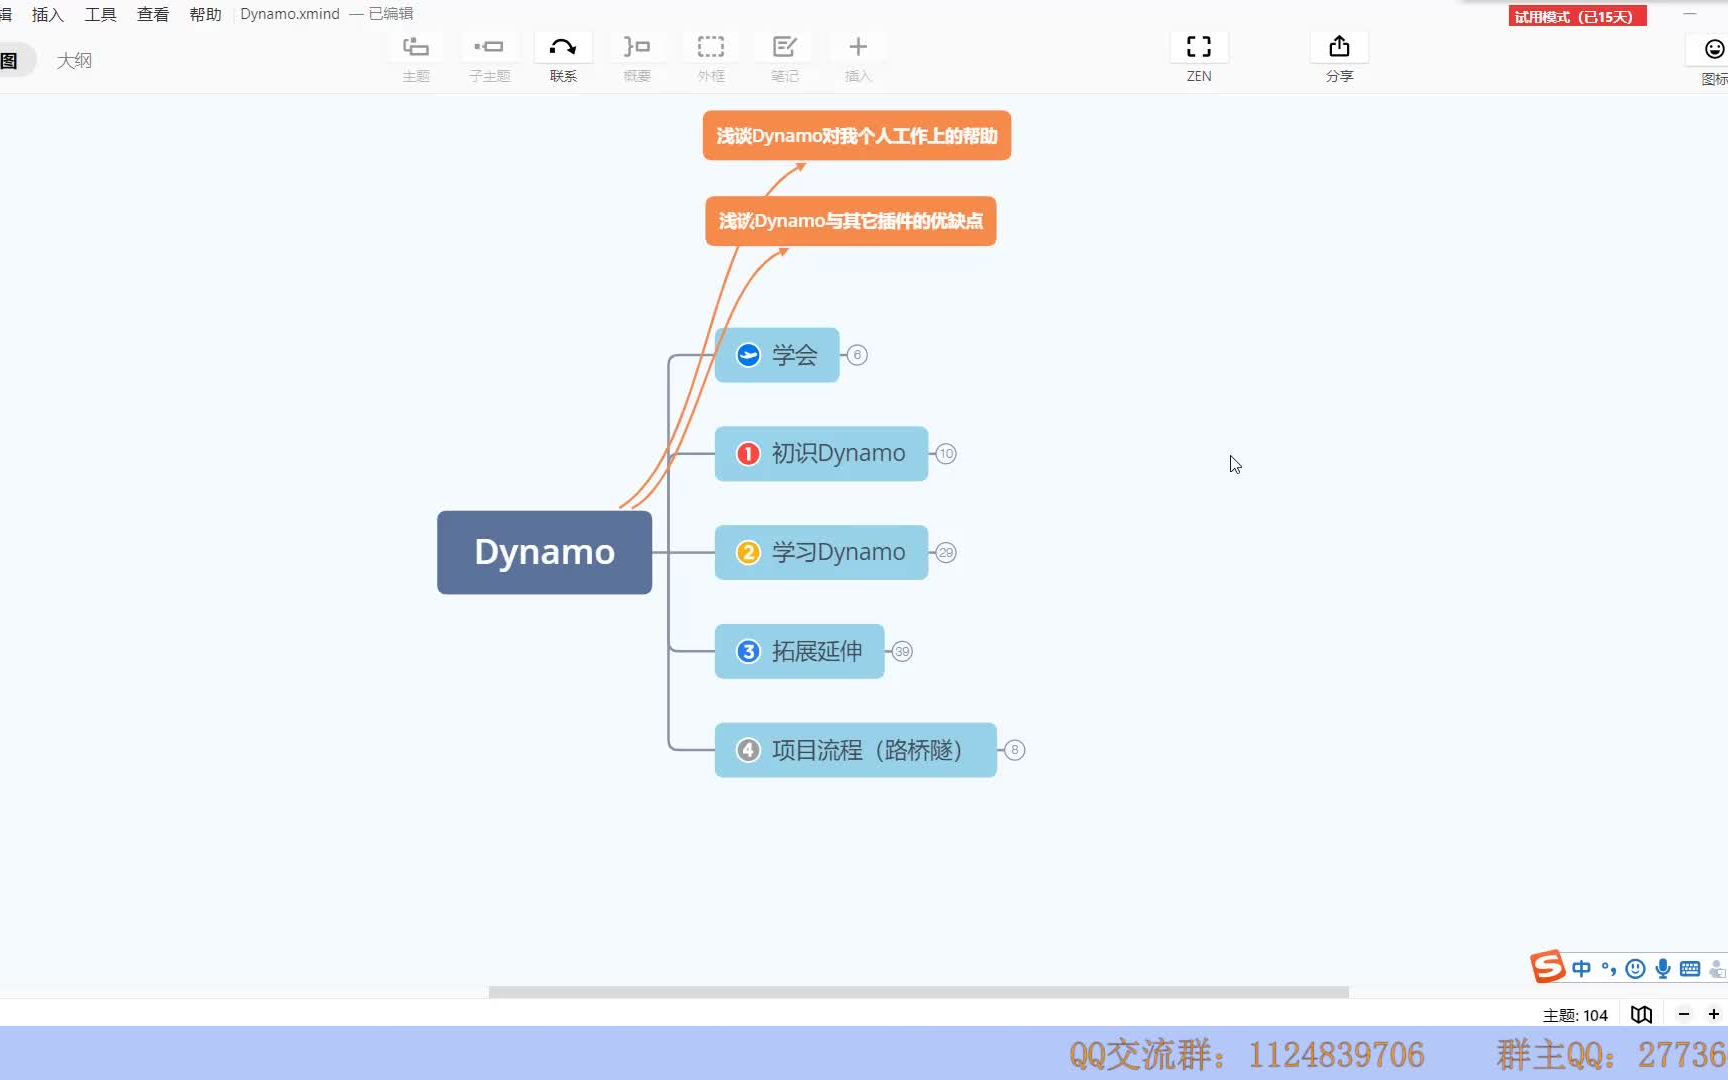Open Sogou soft keyboard icon
The height and width of the screenshot is (1080, 1728).
(1690, 968)
